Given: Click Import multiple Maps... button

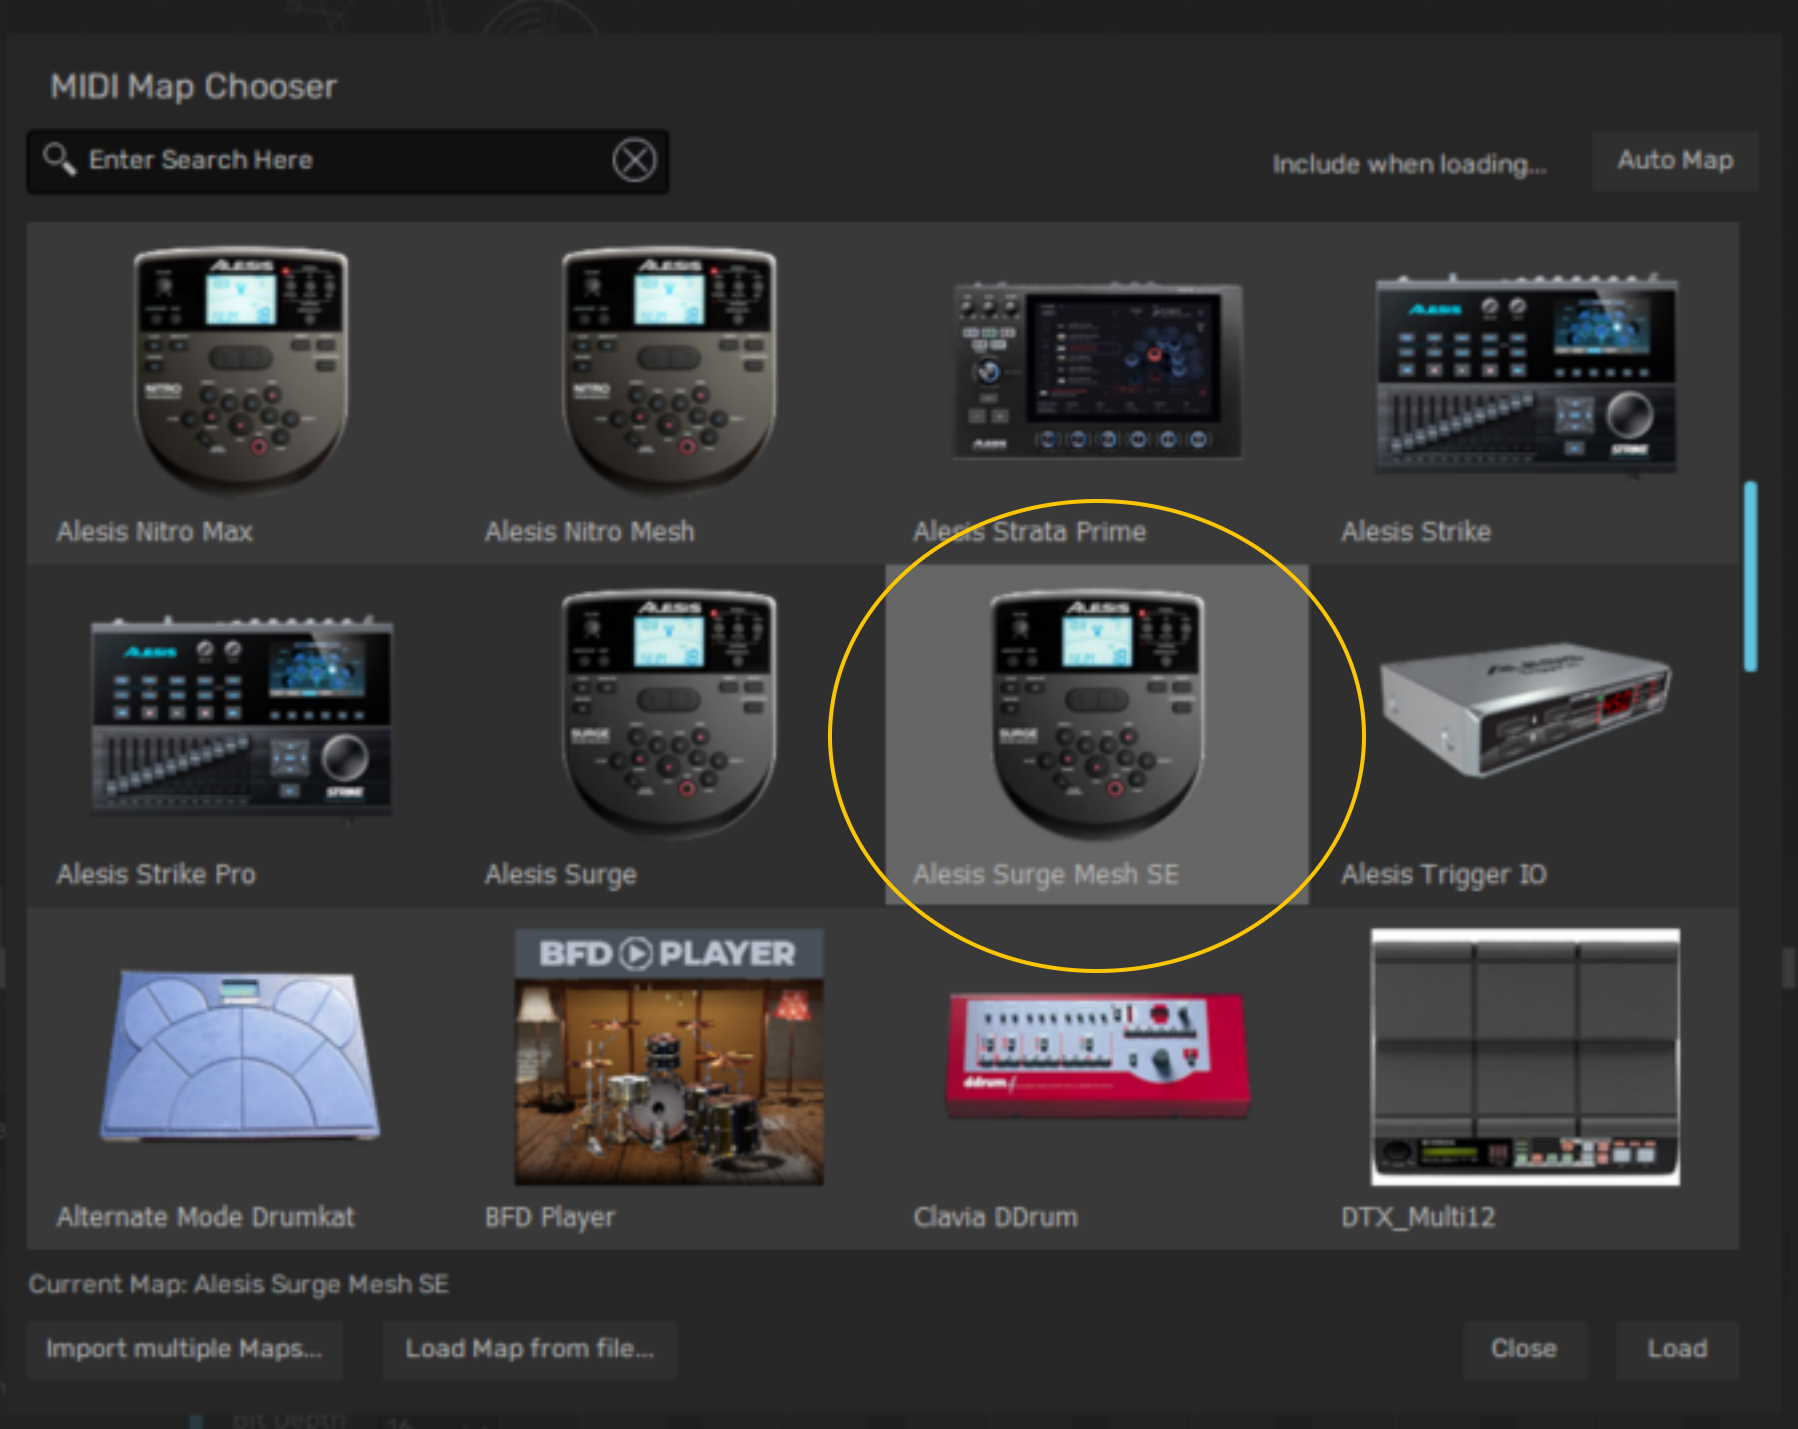Looking at the screenshot, I should click(184, 1349).
